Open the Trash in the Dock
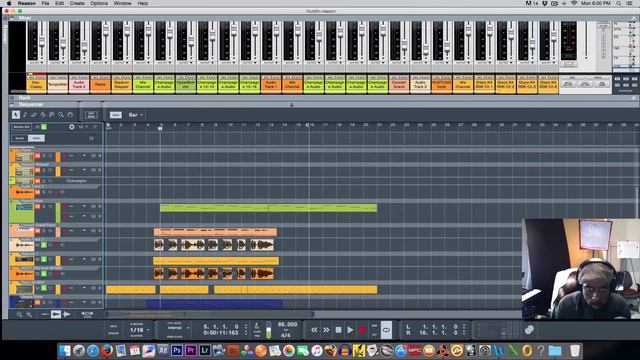This screenshot has width=640, height=360. (575, 350)
